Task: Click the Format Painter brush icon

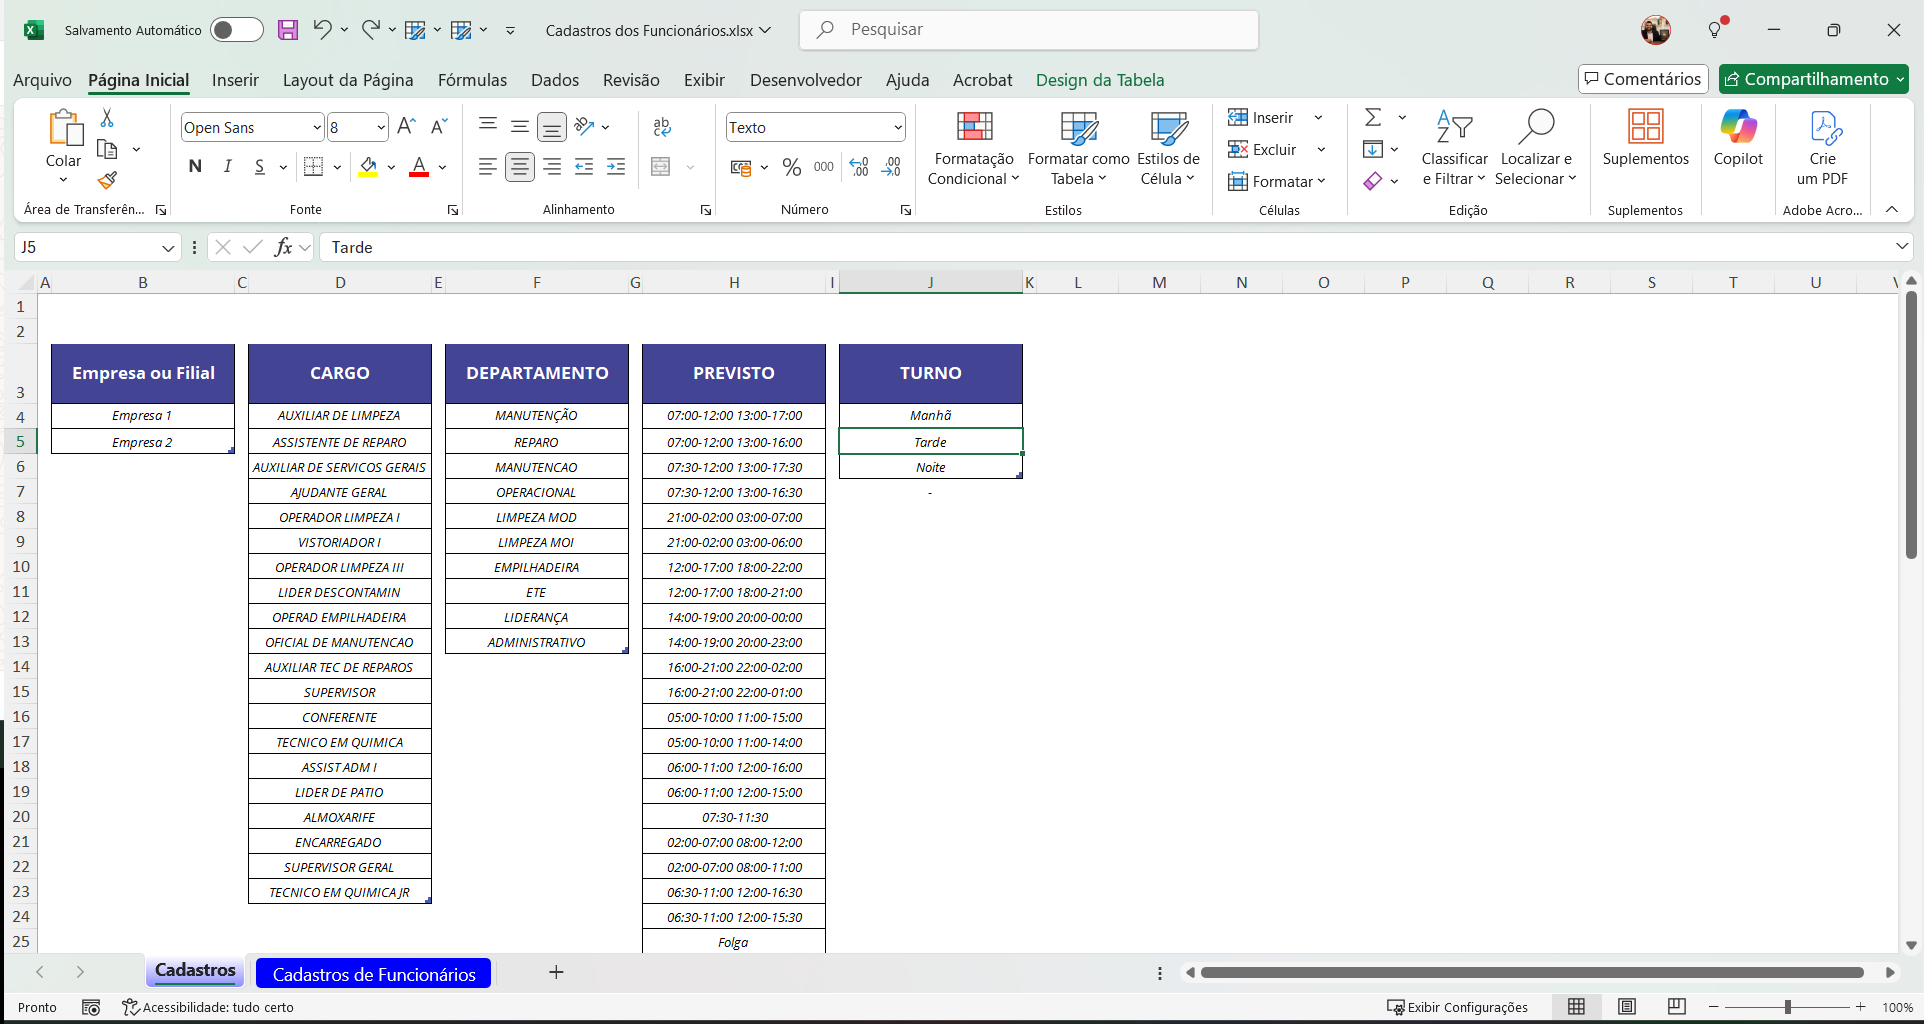Action: [107, 180]
